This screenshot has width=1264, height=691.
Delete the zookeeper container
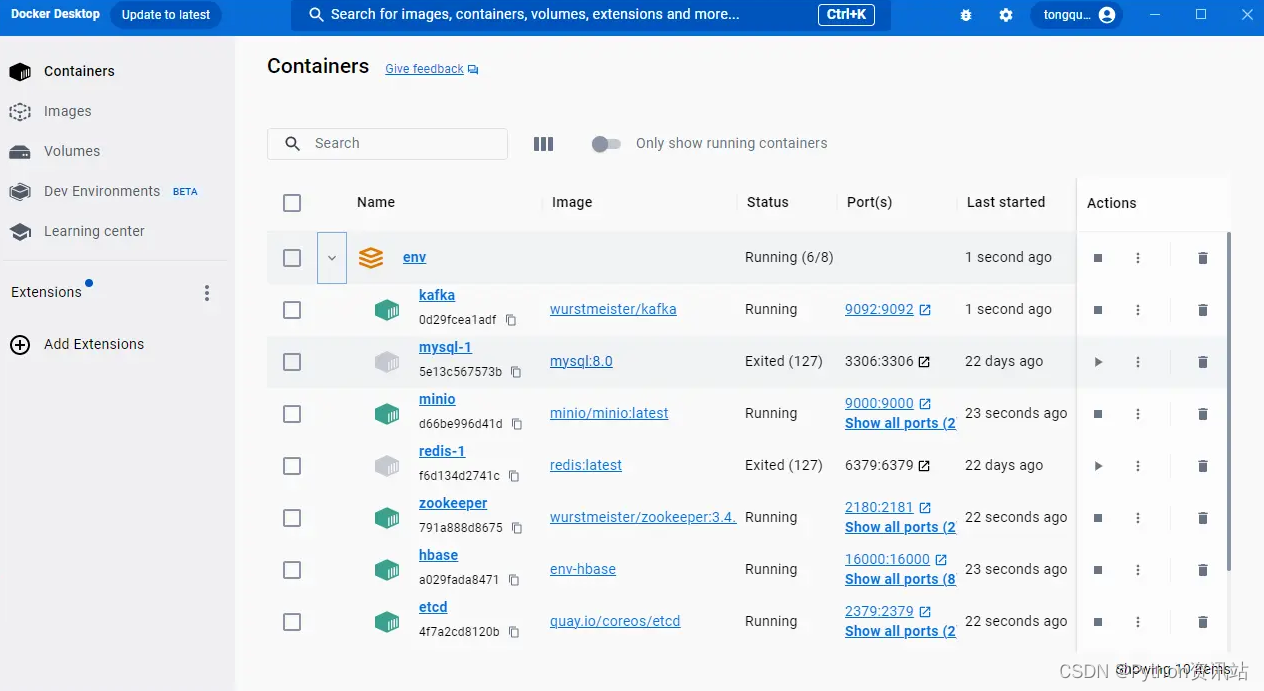(1203, 518)
